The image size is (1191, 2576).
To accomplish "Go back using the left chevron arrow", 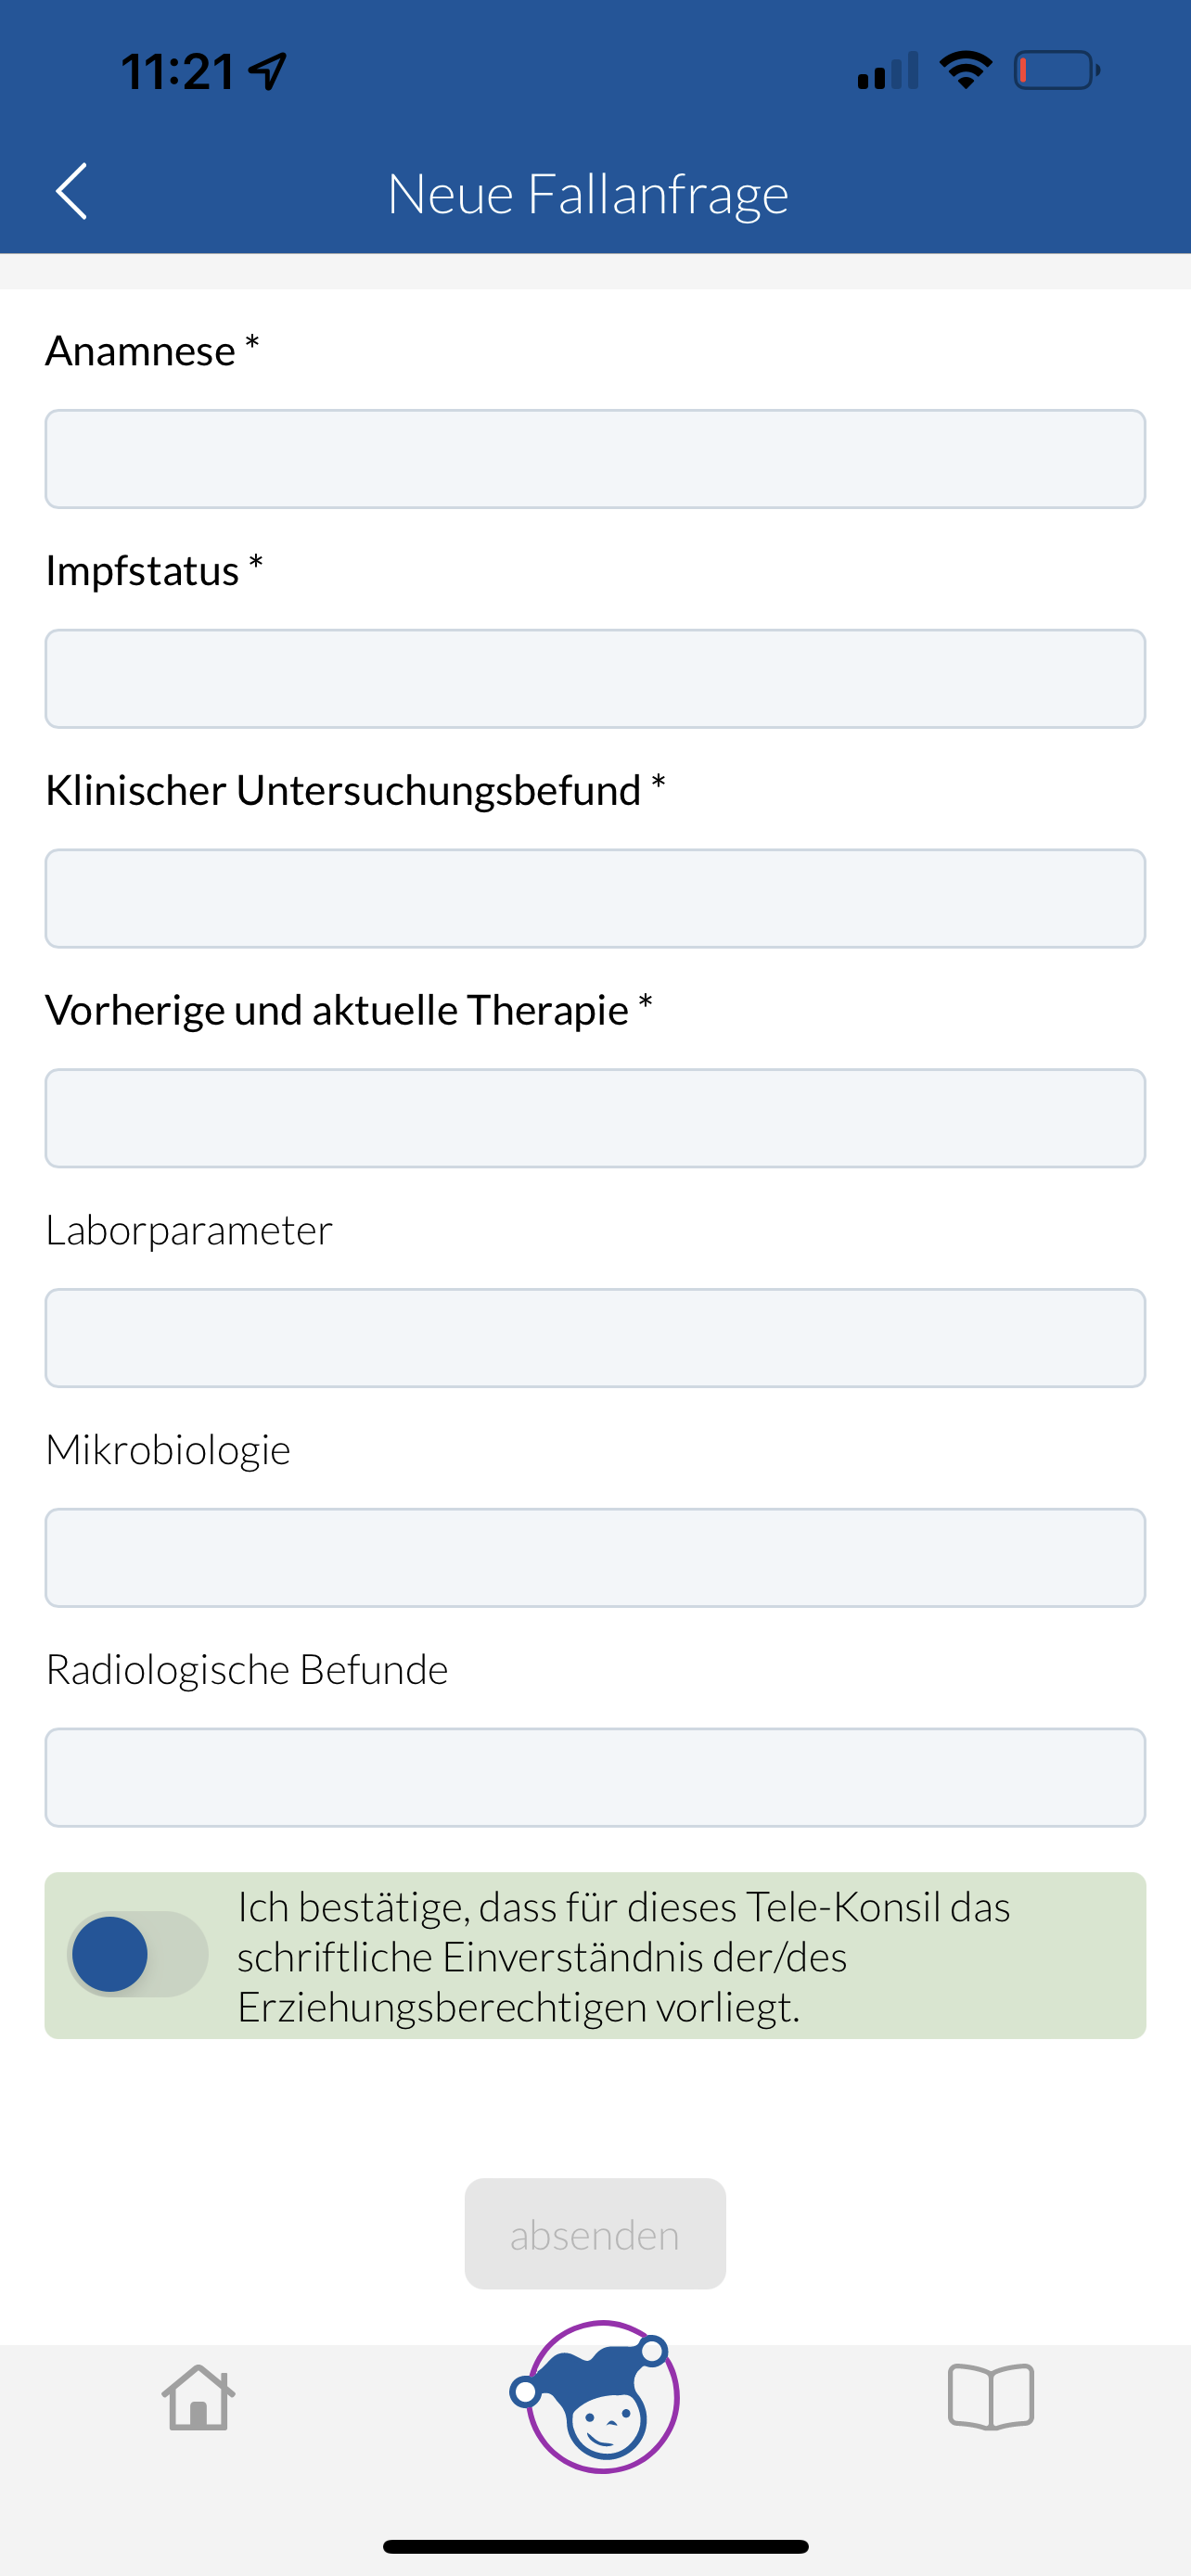I will click(71, 191).
